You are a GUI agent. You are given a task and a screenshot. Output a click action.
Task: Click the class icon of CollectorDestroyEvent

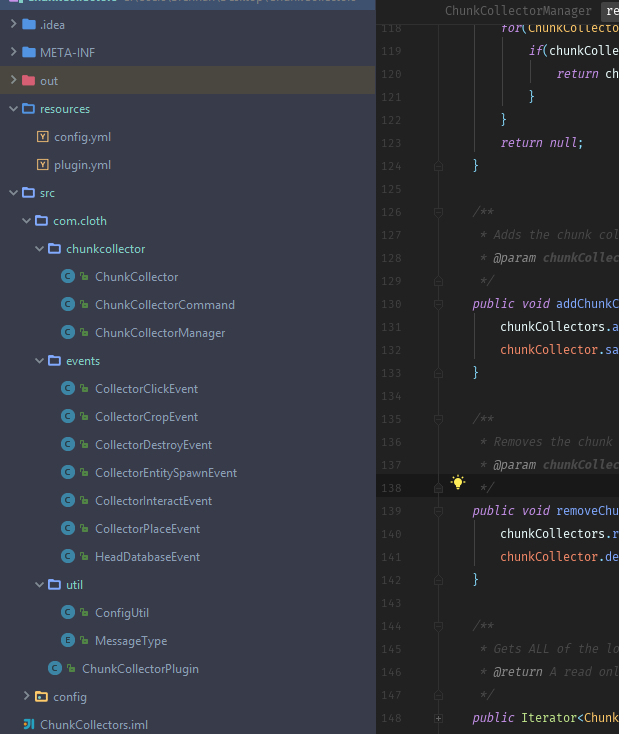(68, 444)
